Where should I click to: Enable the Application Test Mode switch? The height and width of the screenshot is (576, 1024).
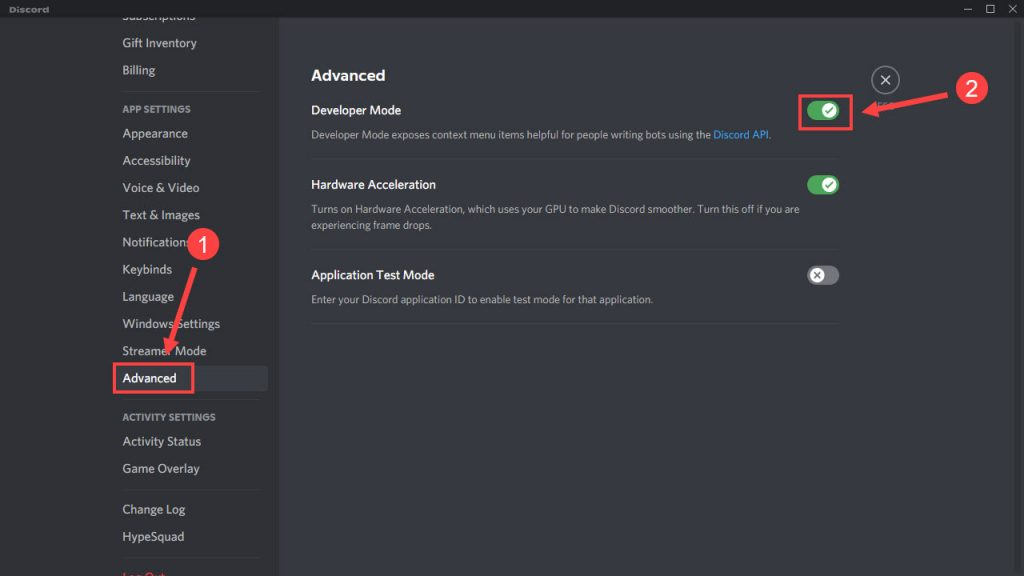pos(823,275)
